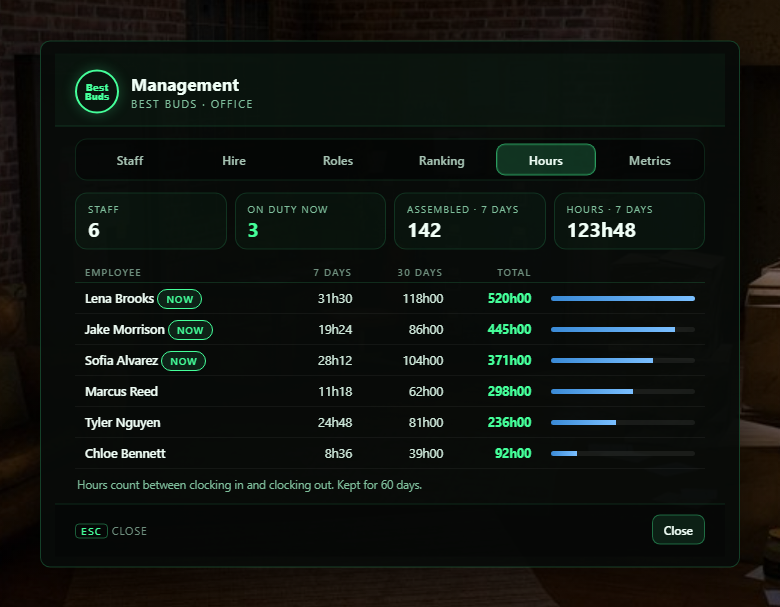Click the 371h00 total value
The height and width of the screenshot is (607, 780).
(x=509, y=360)
